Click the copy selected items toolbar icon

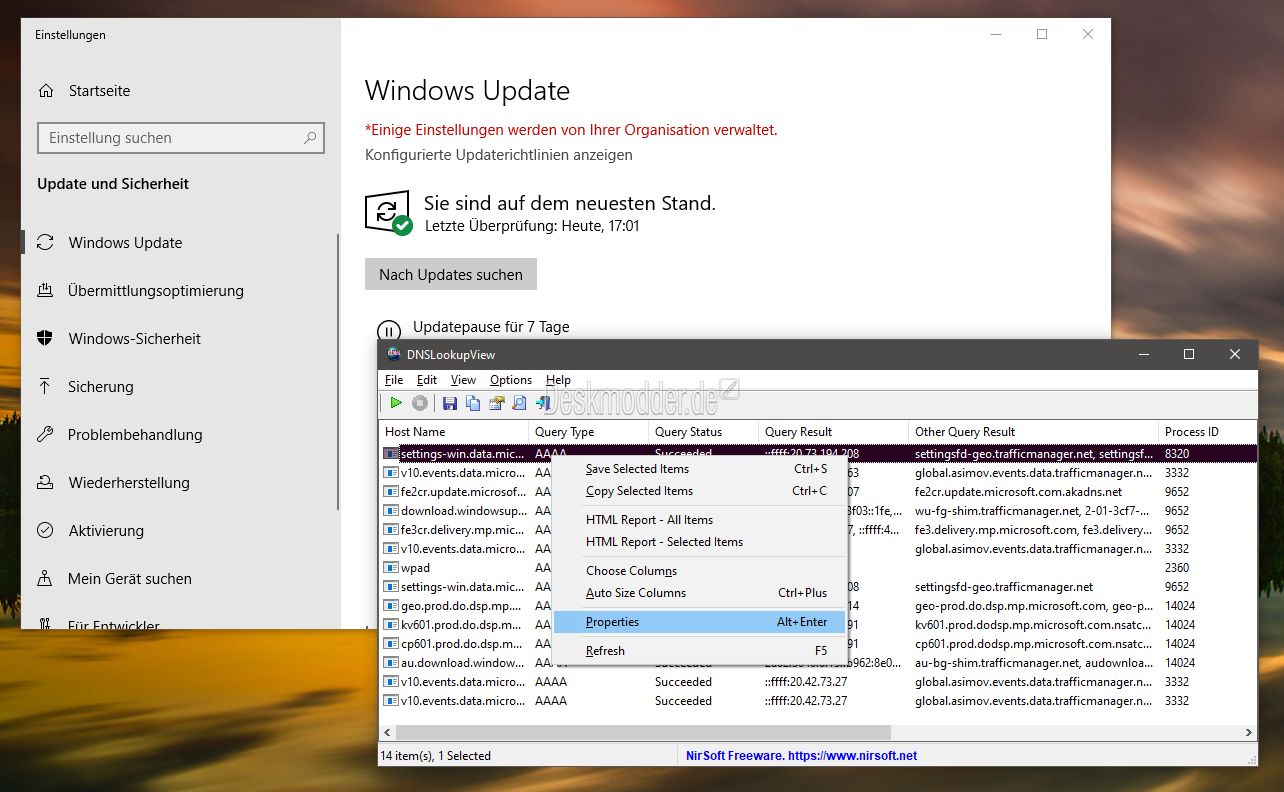click(473, 403)
